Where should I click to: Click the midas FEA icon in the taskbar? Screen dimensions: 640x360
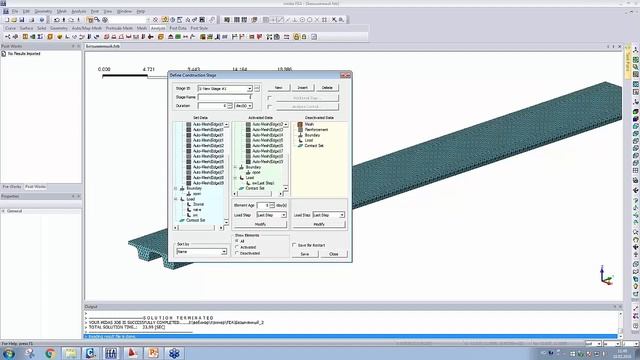pos(111,353)
